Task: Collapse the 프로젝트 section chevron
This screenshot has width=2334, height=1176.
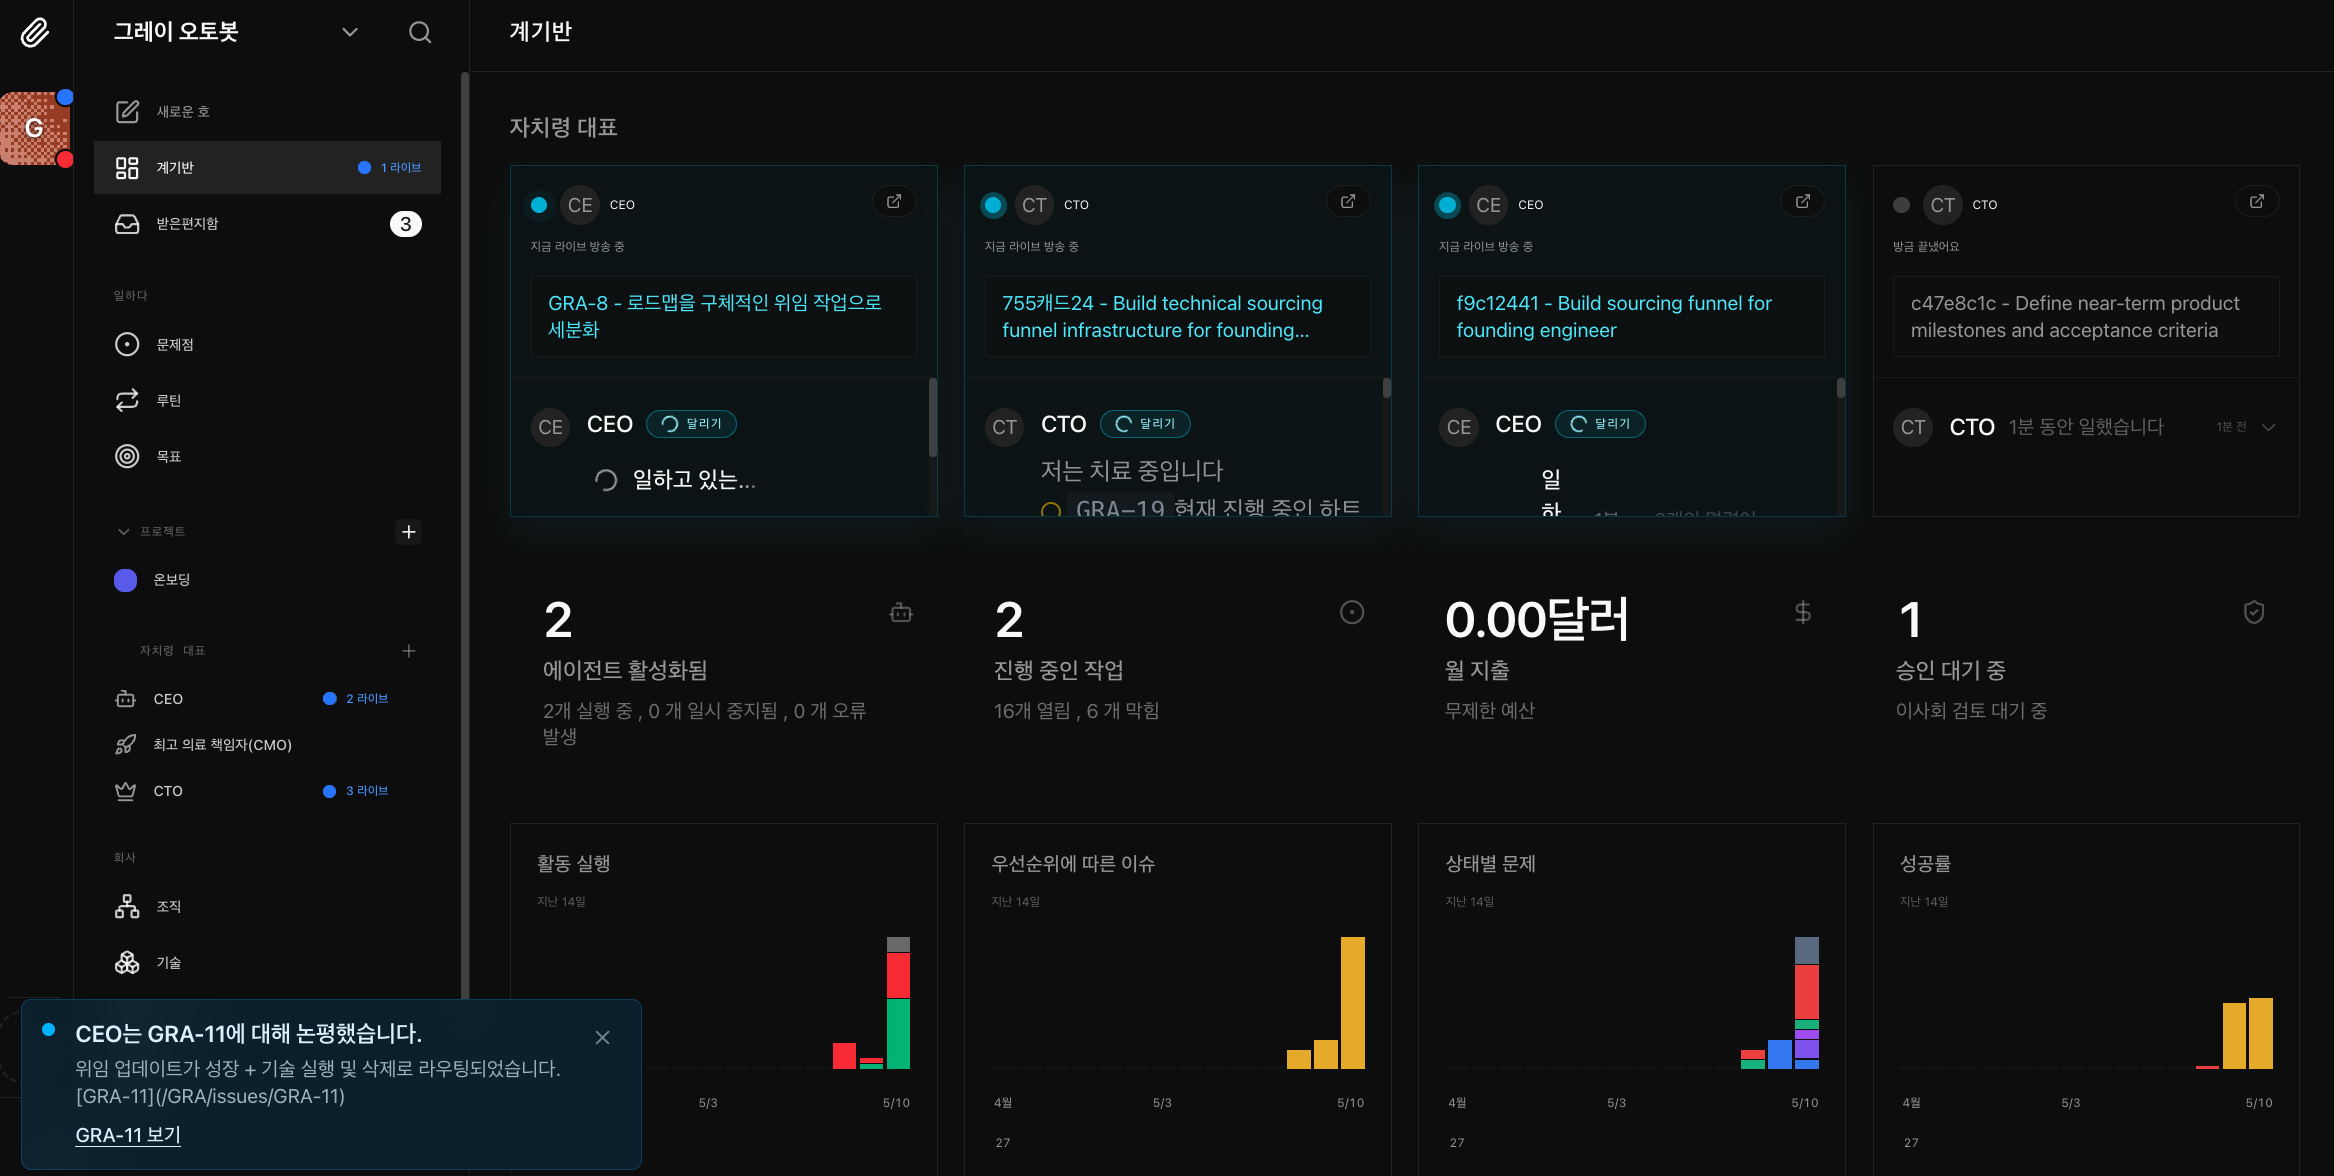Action: pyautogui.click(x=124, y=531)
